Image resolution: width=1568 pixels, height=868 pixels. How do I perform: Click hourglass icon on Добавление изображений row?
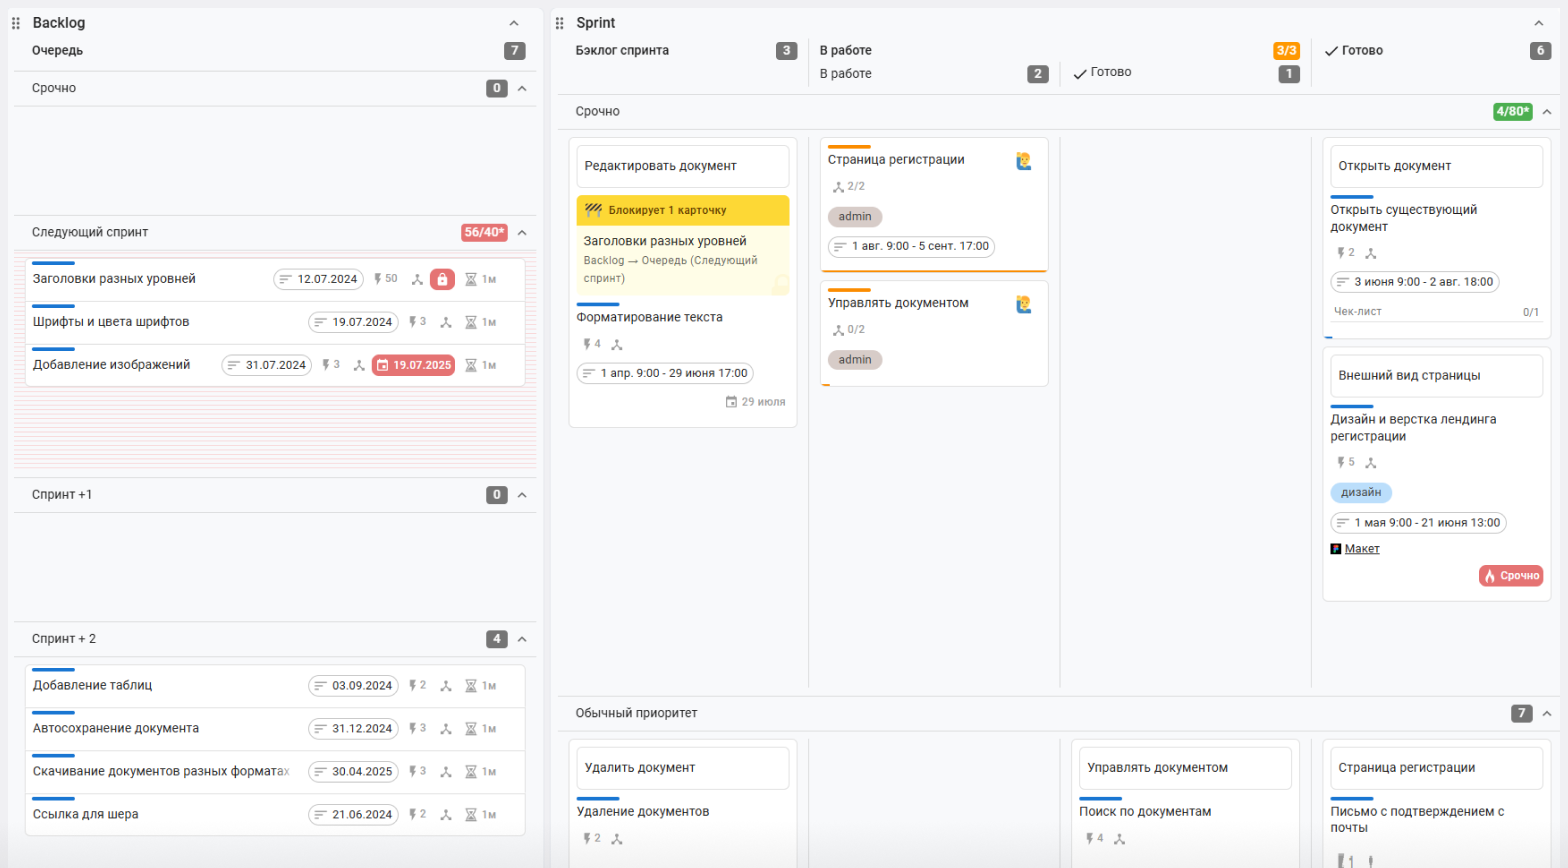coord(471,366)
